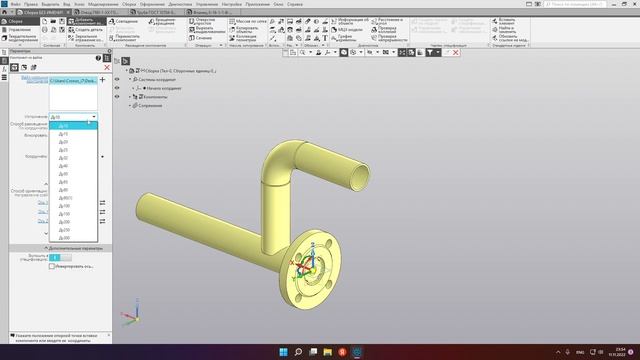
Task: Swap direction arrows for first axis row
Action: [x=102, y=203]
